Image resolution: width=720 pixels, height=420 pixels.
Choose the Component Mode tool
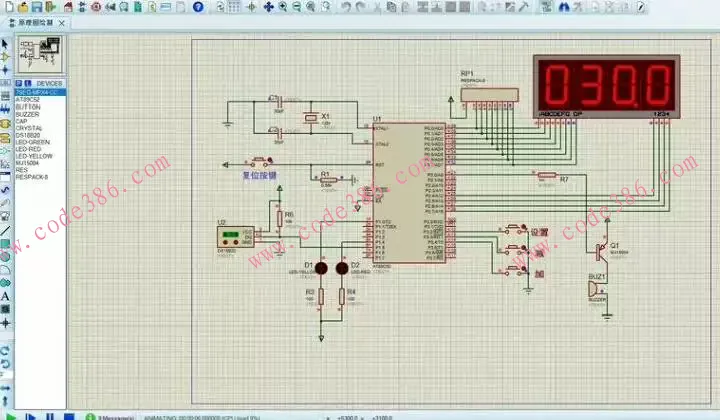point(5,57)
